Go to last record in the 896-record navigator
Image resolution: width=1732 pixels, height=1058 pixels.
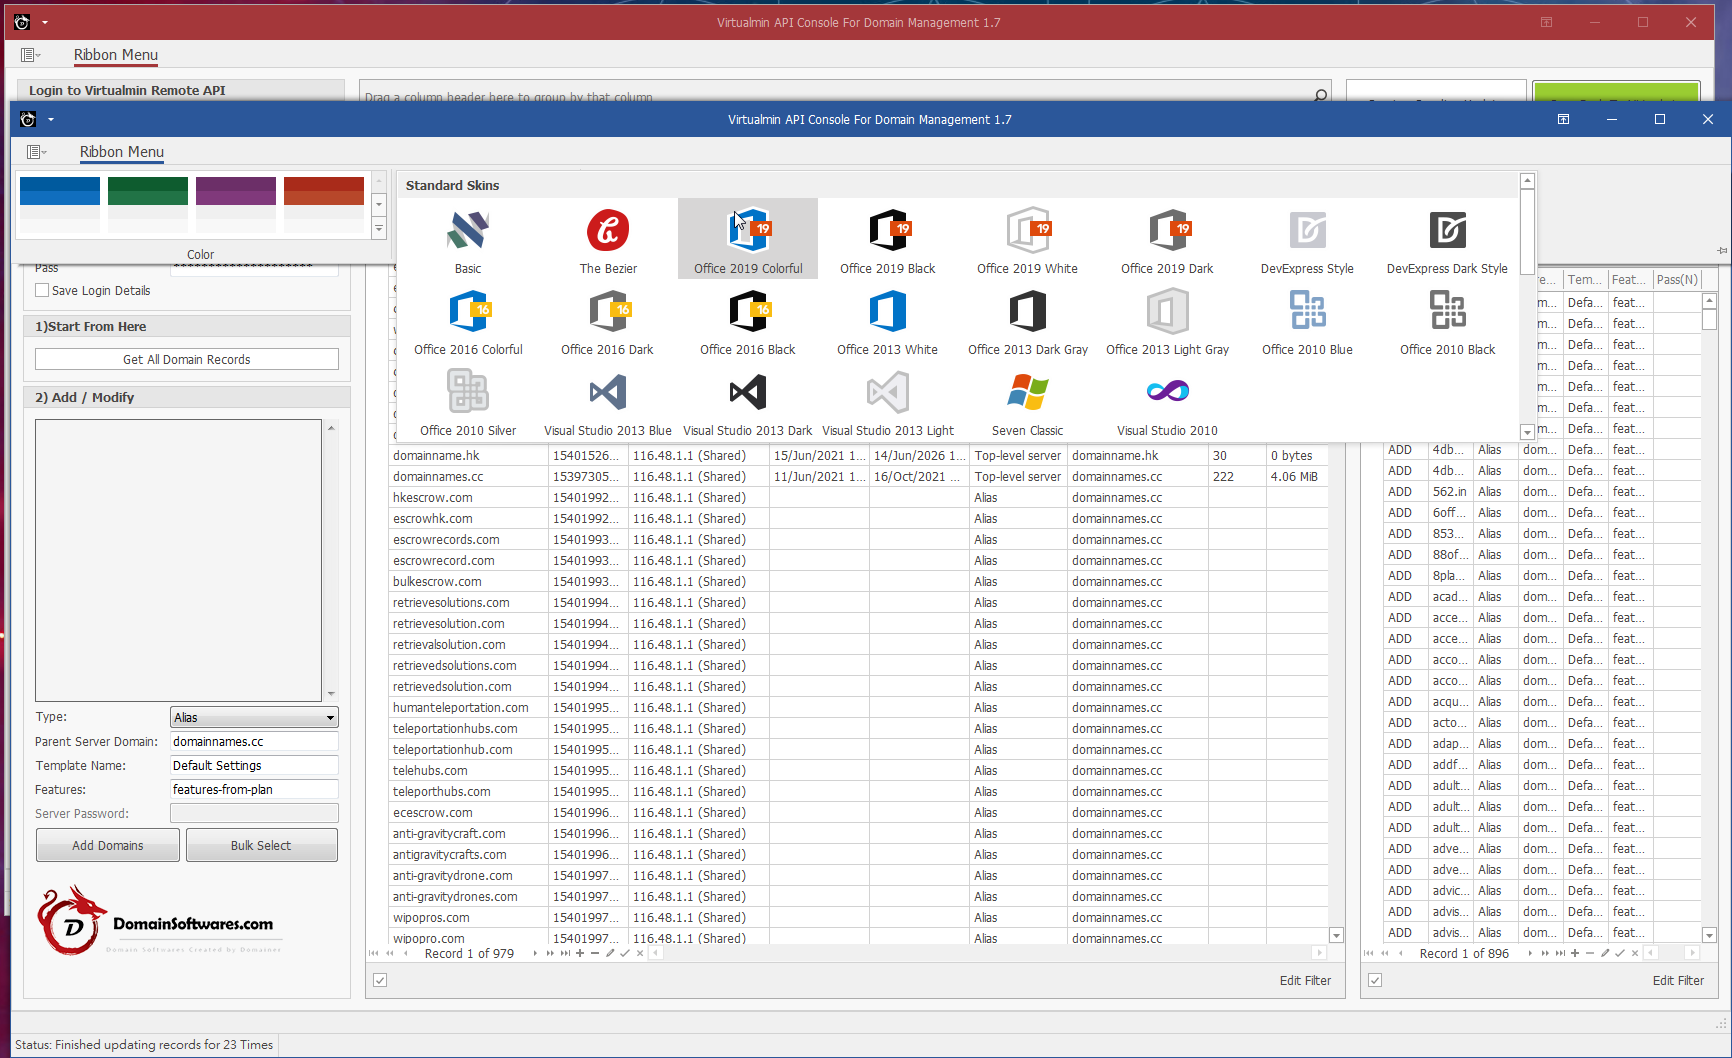pyautogui.click(x=1560, y=953)
